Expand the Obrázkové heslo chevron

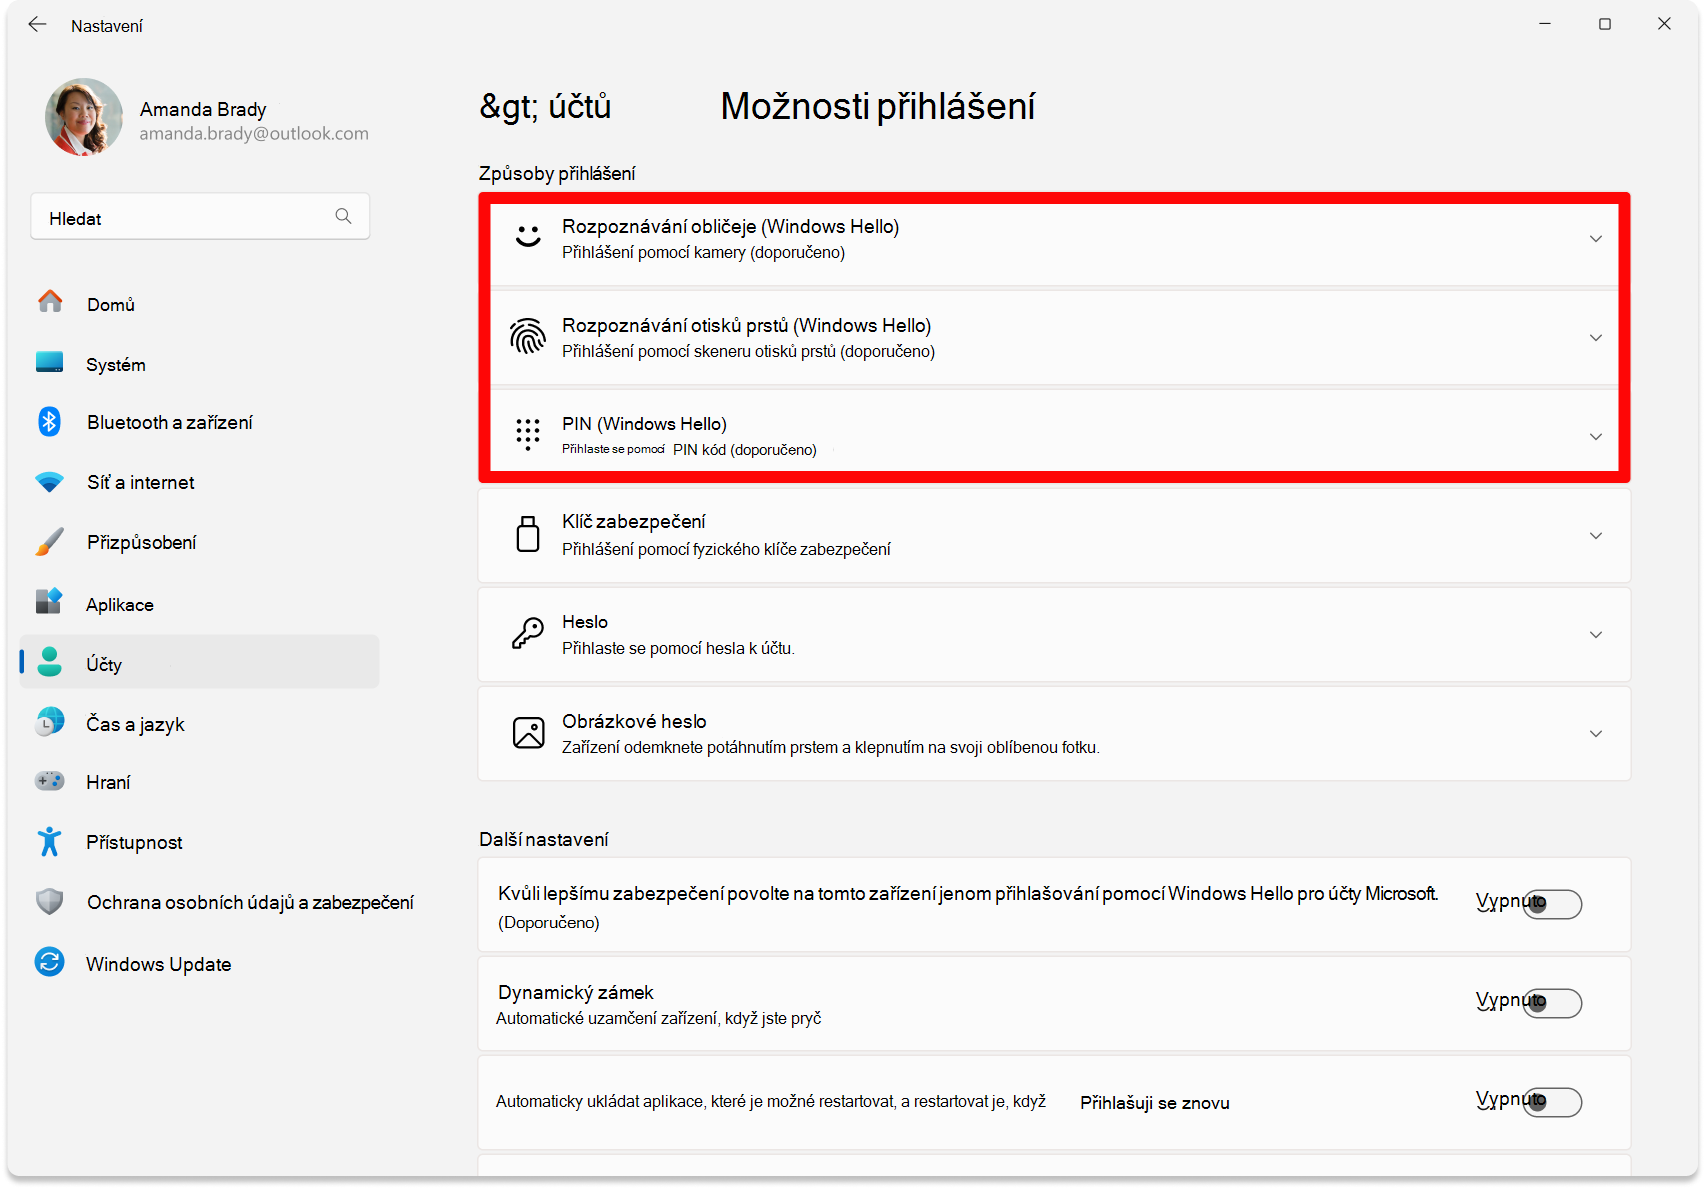(x=1596, y=734)
